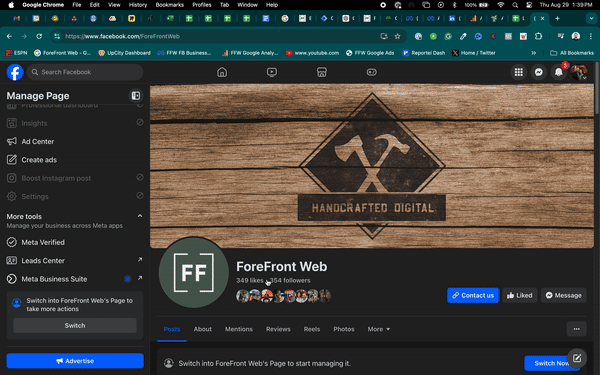Select the Reels tab

pos(312,329)
